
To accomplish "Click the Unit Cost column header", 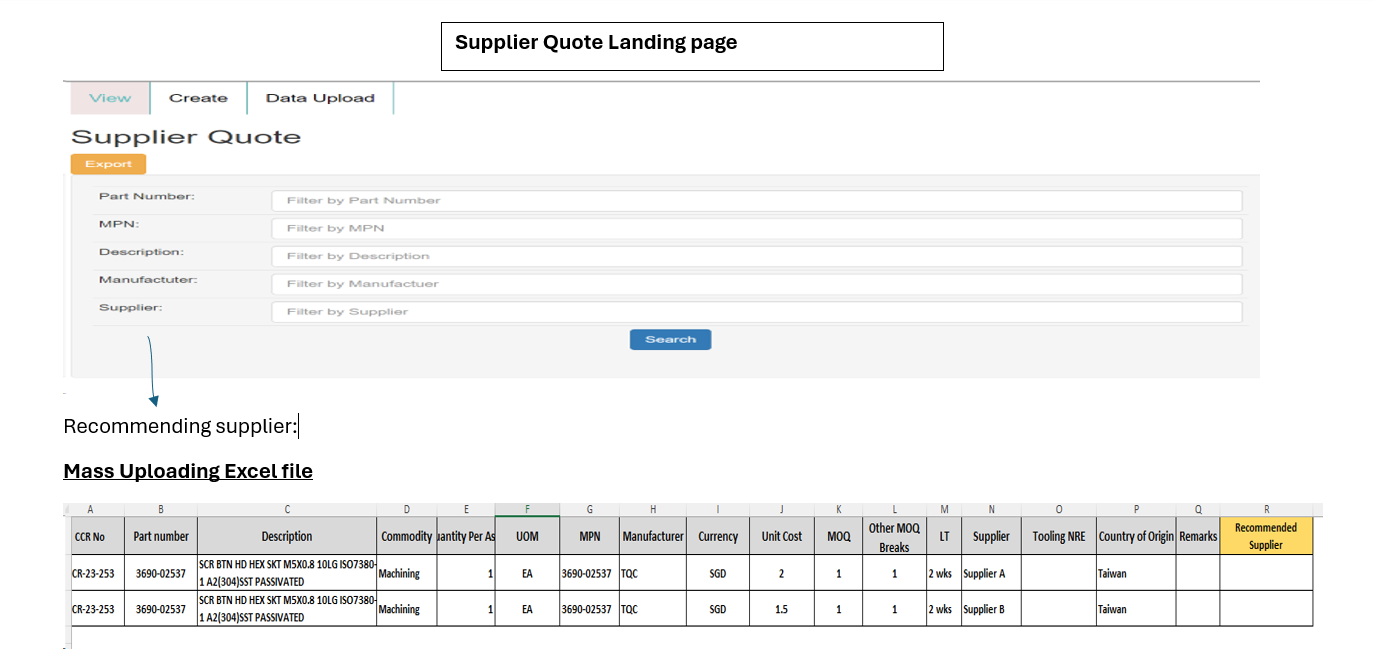I will tap(781, 536).
